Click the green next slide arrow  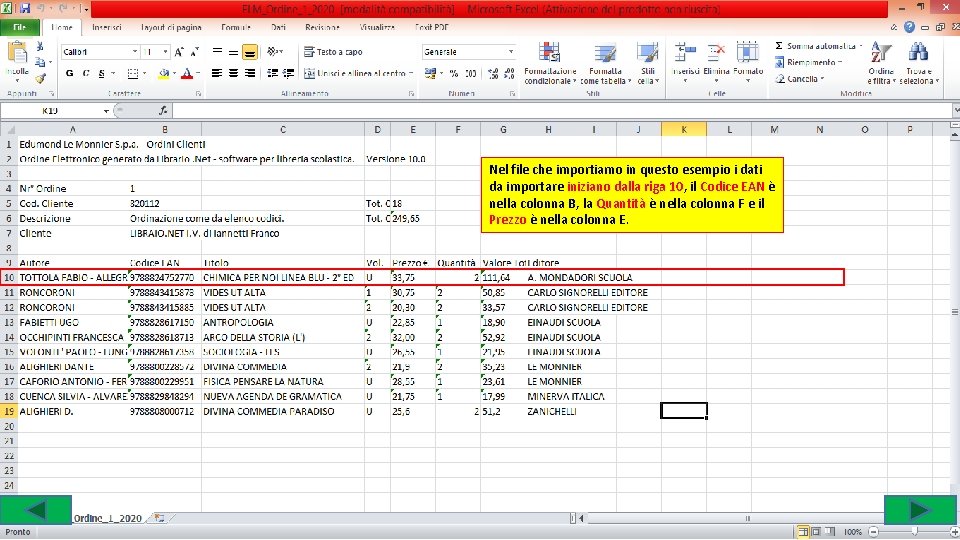pos(920,509)
